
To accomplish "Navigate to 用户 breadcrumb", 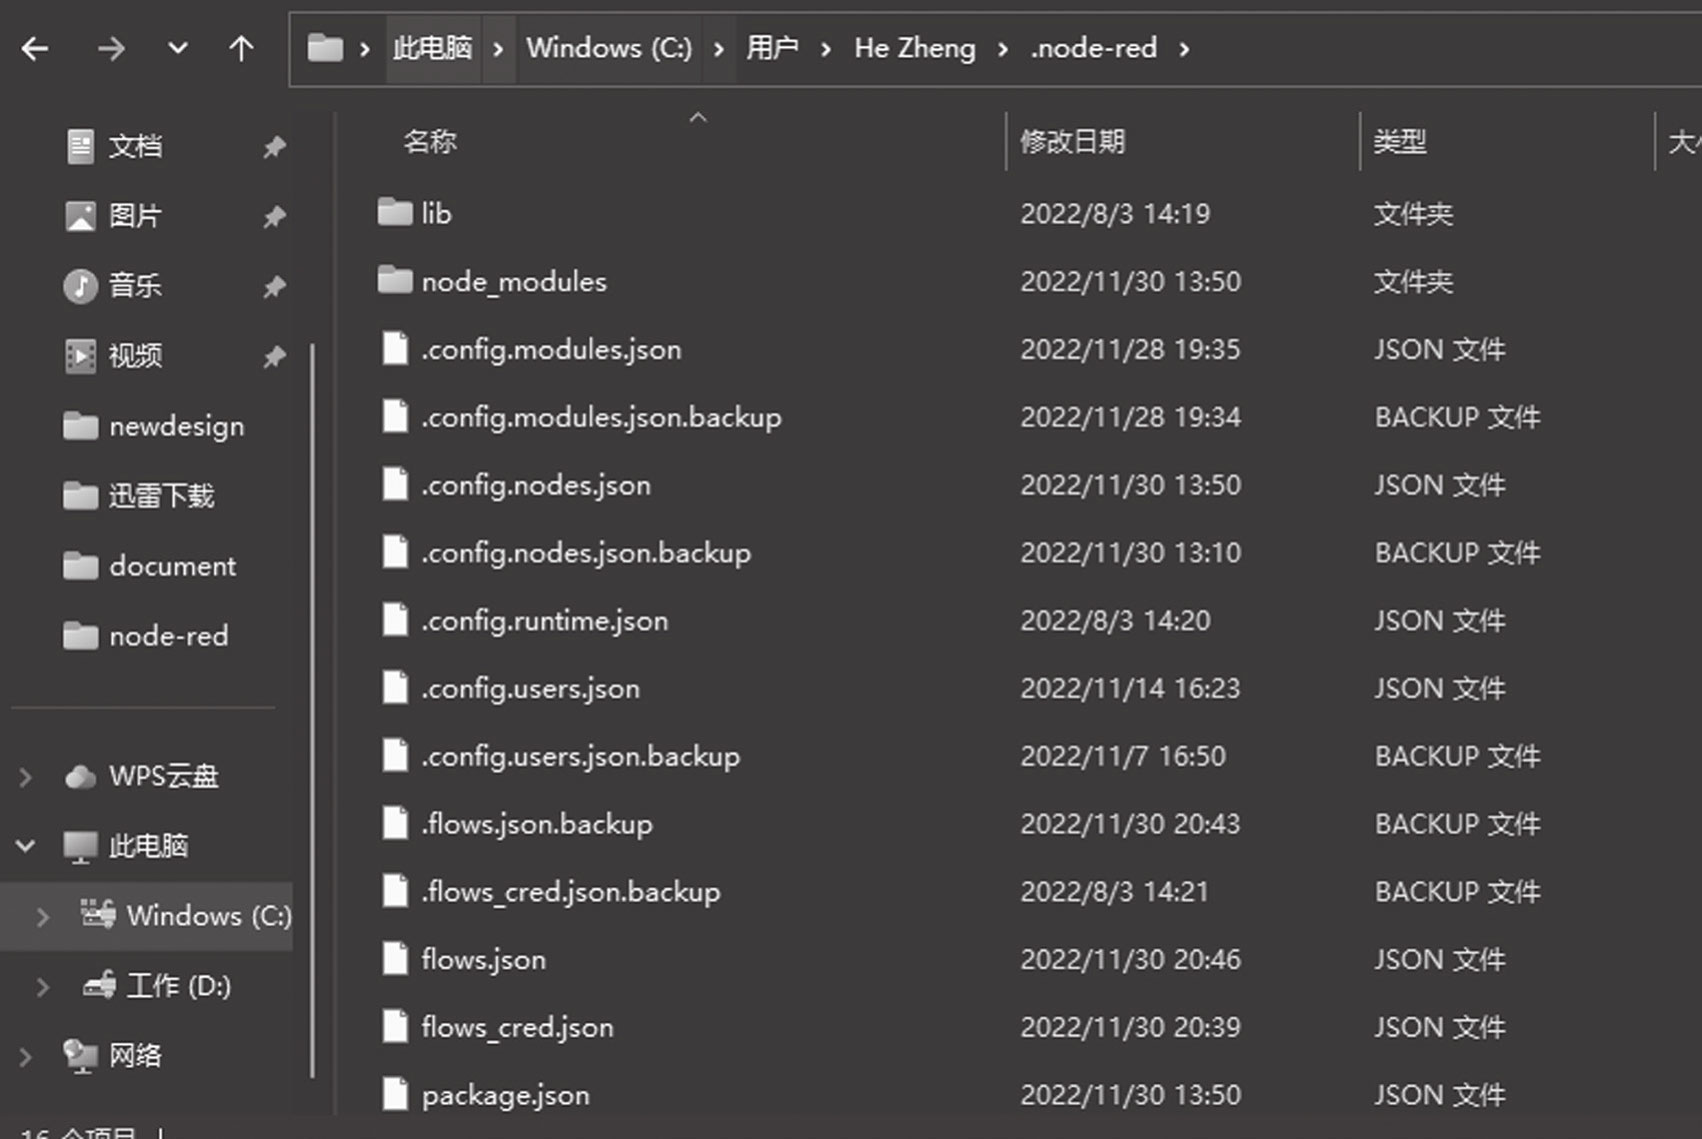I will 772,48.
